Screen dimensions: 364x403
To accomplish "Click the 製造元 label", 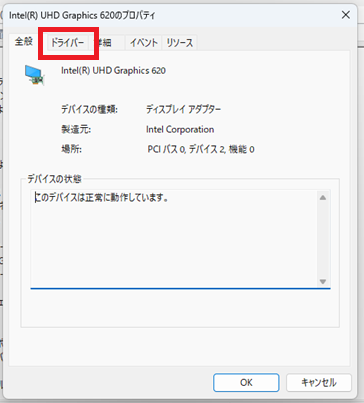I will point(76,129).
